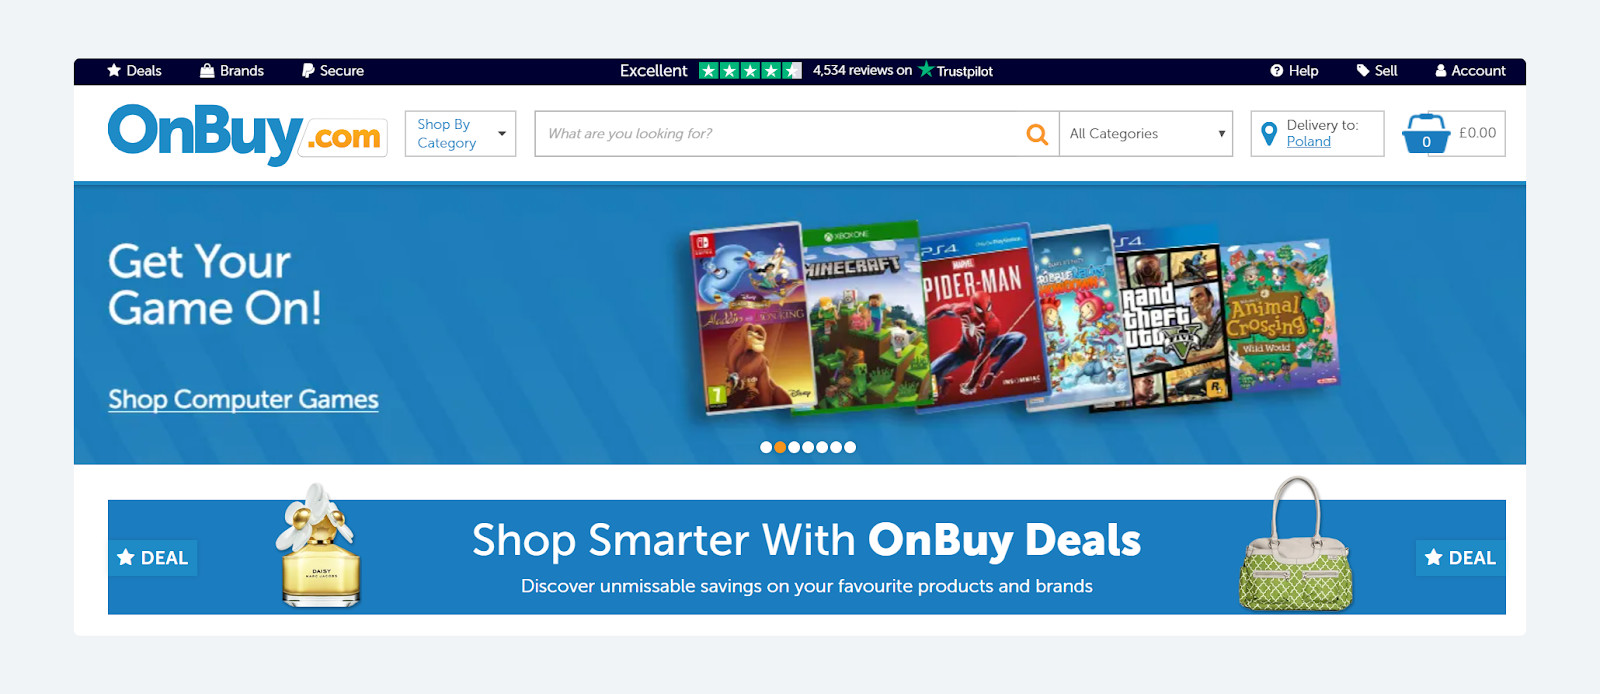Click the Secure PayPal icon

click(x=308, y=71)
